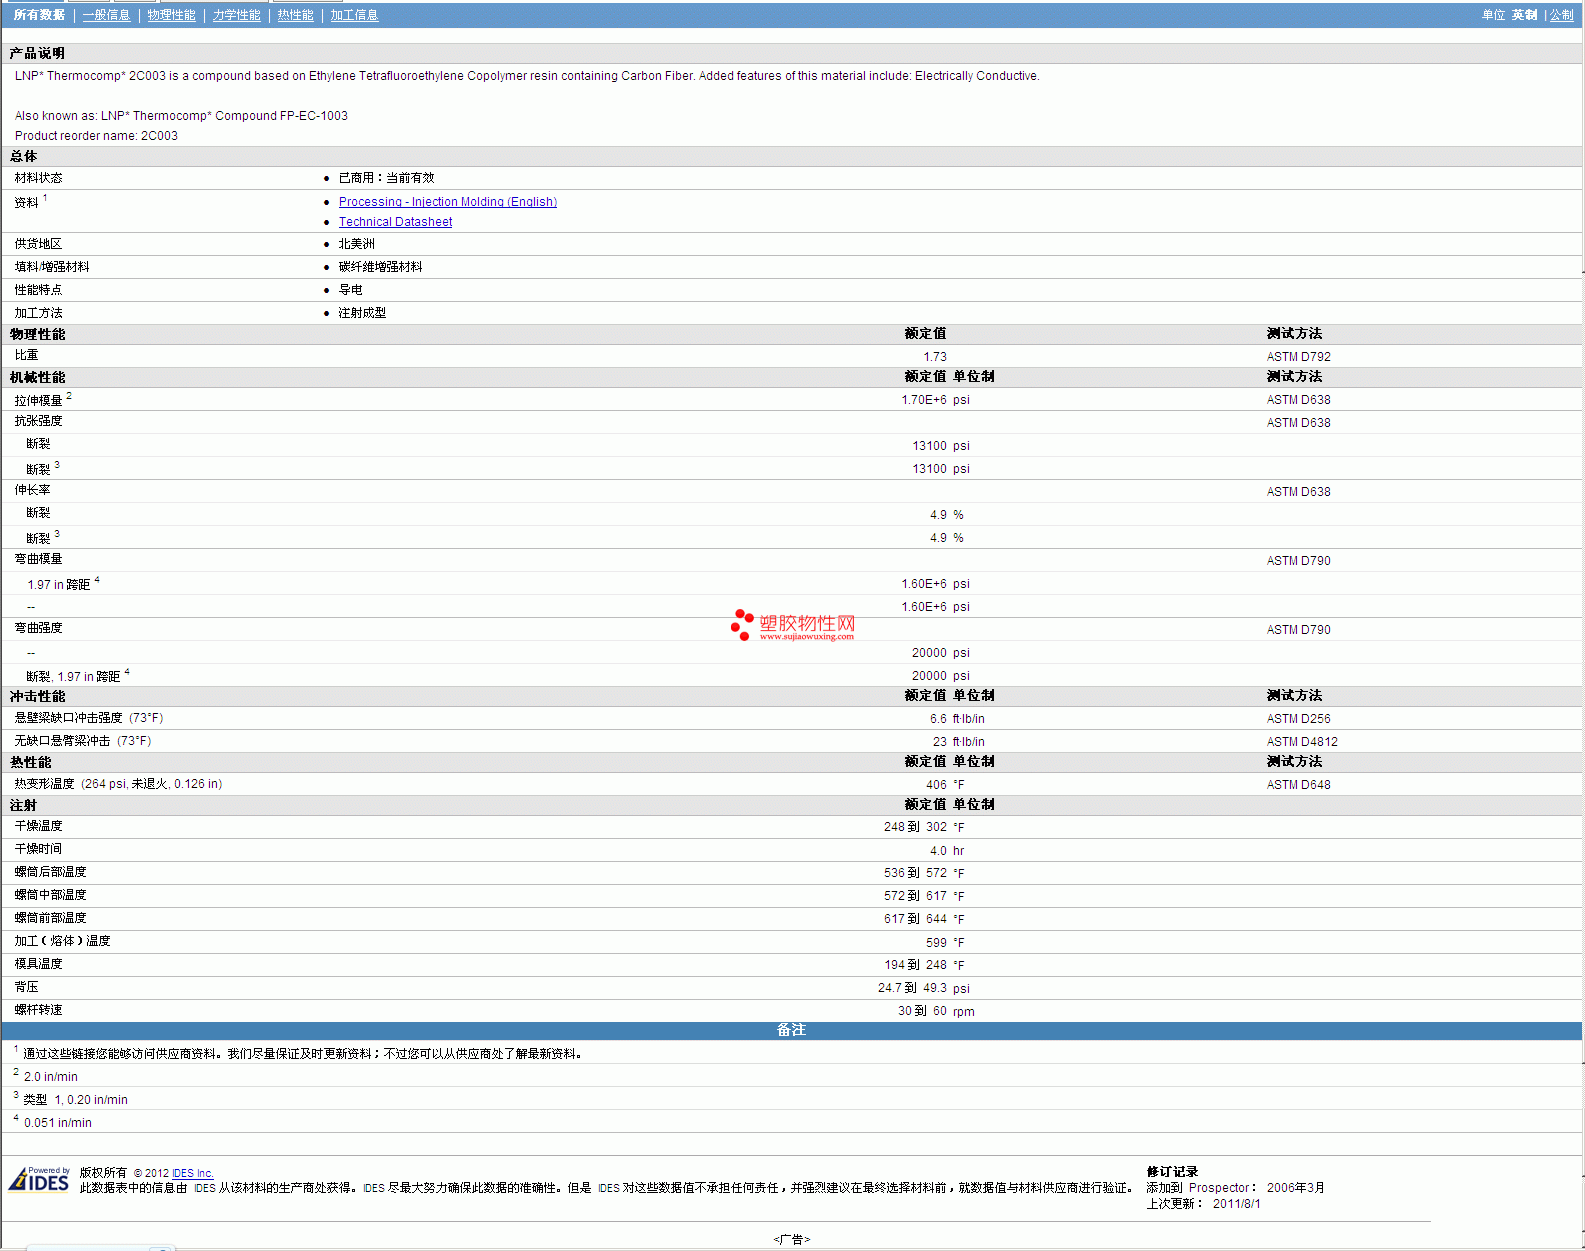Click the 已商用：当前有效 status text
The width and height of the screenshot is (1585, 1251).
[386, 178]
